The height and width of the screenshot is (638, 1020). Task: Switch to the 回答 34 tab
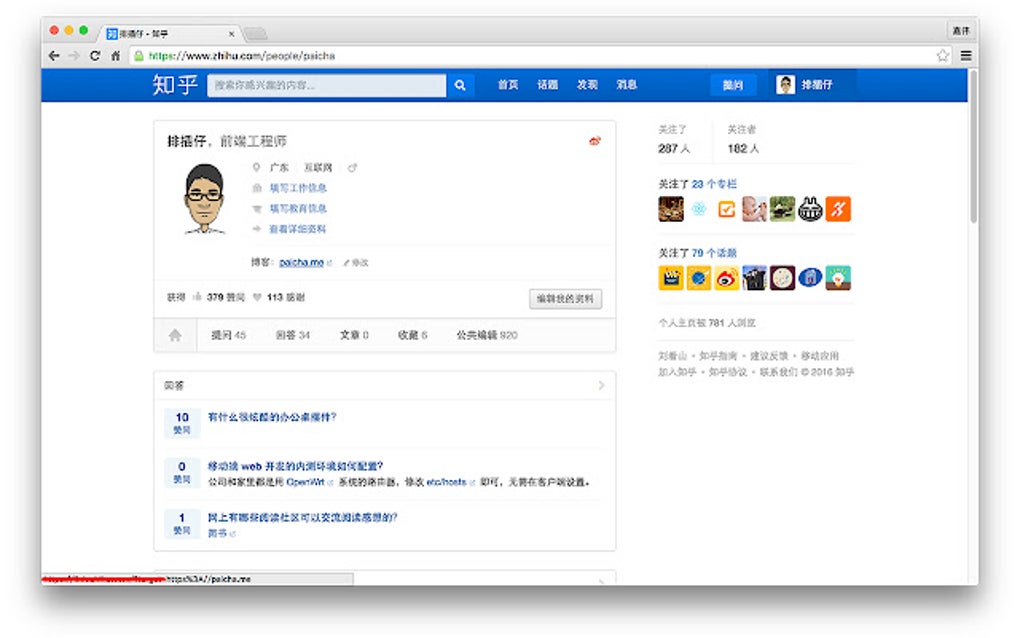pos(293,336)
